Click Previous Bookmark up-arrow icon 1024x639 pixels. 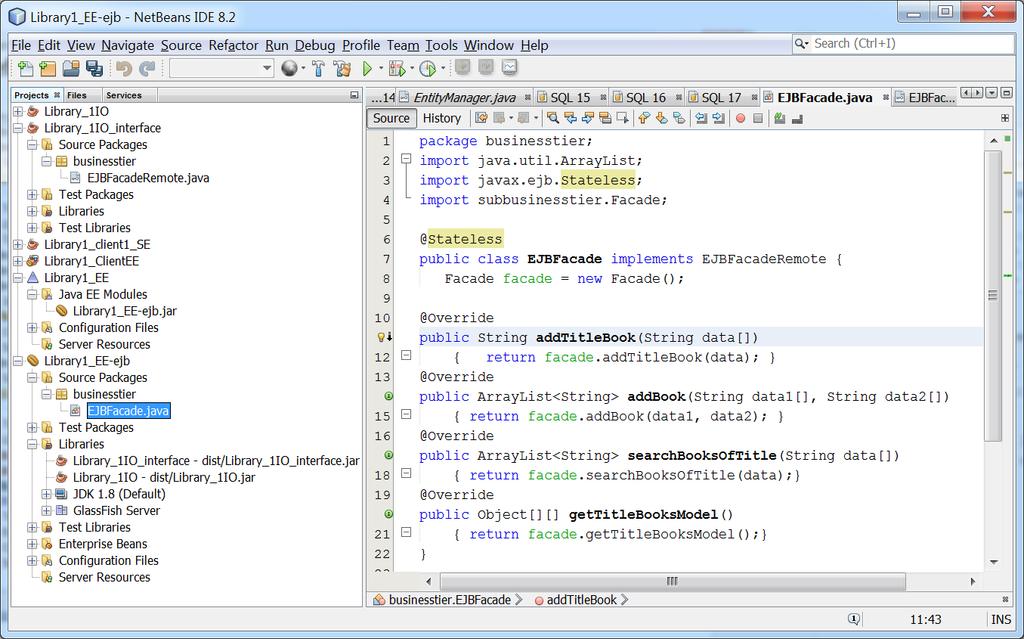[644, 118]
